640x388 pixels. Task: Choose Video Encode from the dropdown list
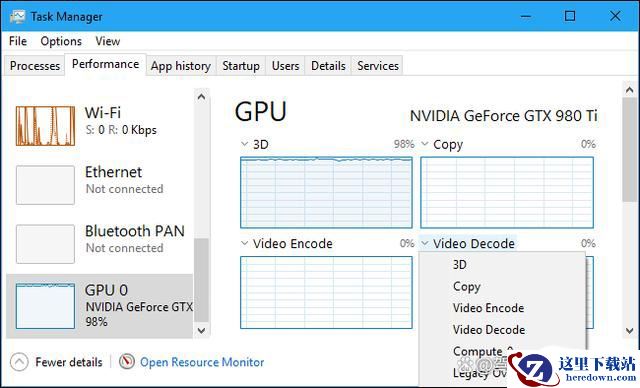488,308
